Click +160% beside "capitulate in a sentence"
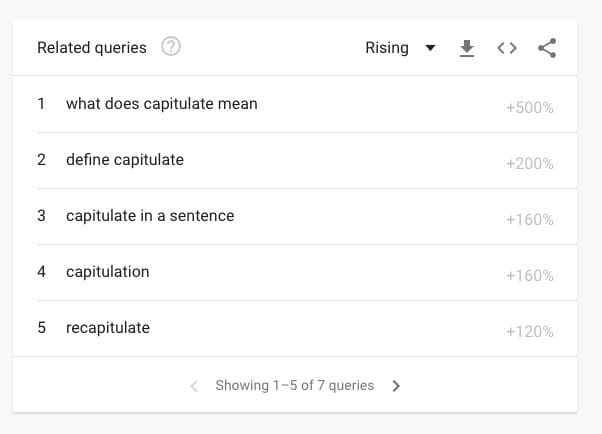 coord(529,220)
